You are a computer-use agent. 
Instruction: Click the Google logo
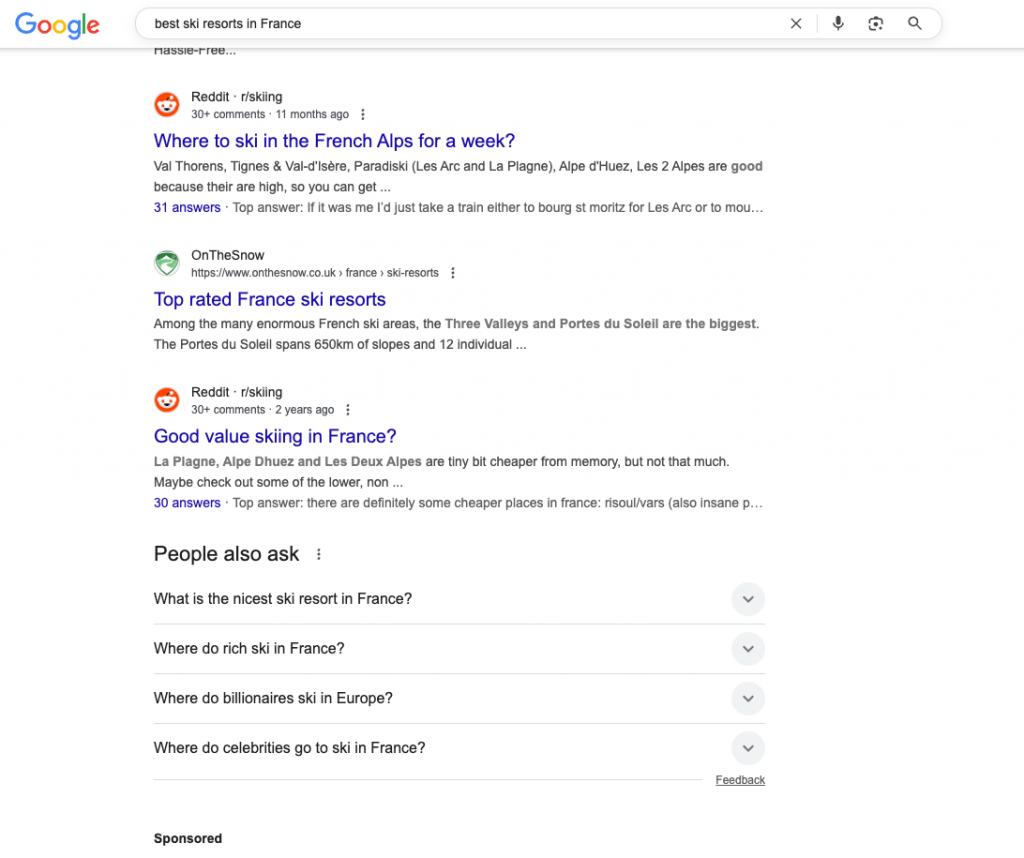(57, 25)
